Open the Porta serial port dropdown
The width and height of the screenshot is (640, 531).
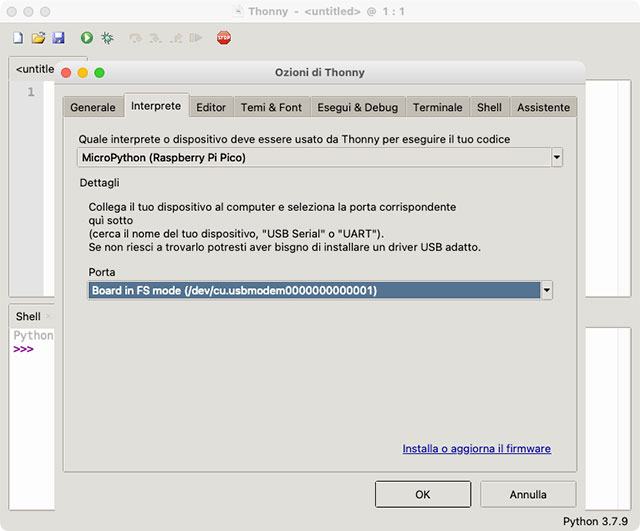coord(546,290)
